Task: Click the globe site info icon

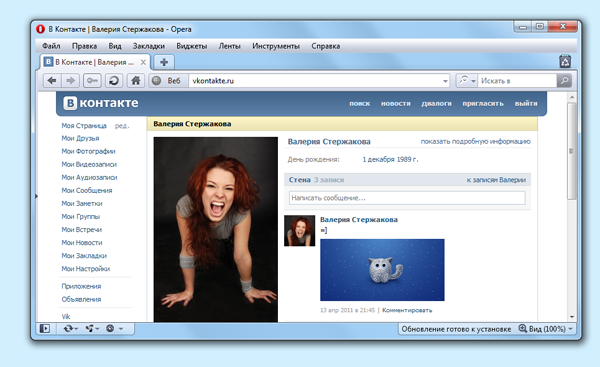Action: tap(156, 81)
